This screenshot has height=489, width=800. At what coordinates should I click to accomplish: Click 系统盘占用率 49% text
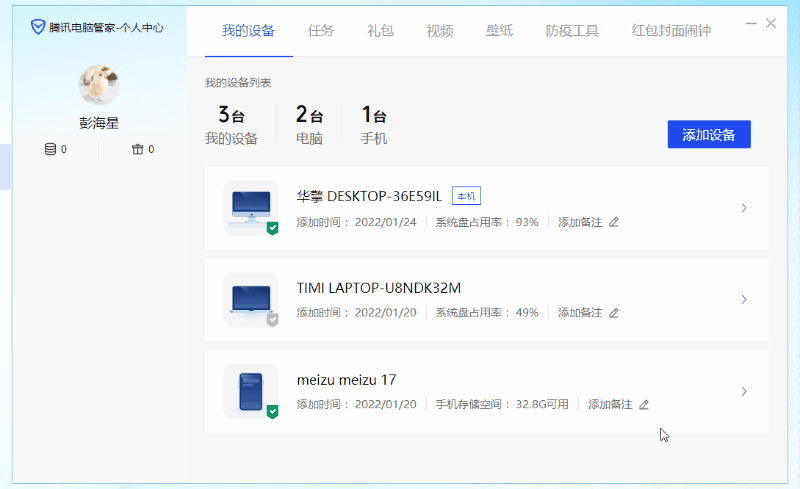click(x=487, y=313)
